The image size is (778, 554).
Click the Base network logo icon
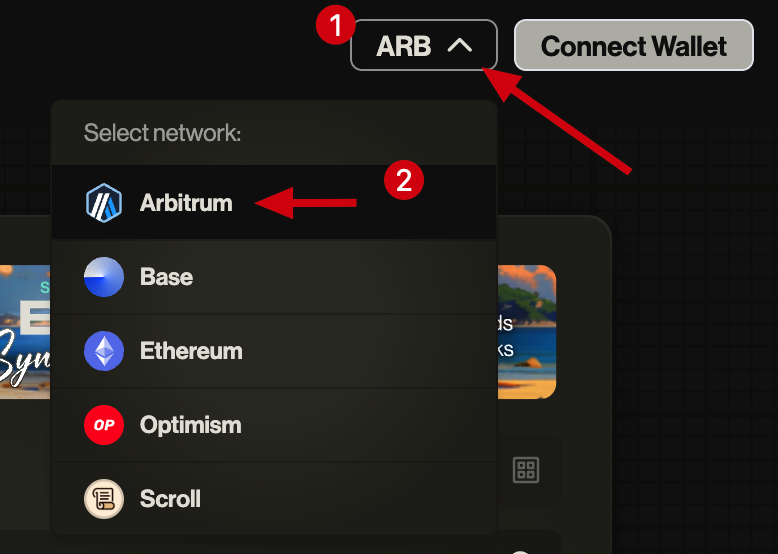tap(104, 277)
